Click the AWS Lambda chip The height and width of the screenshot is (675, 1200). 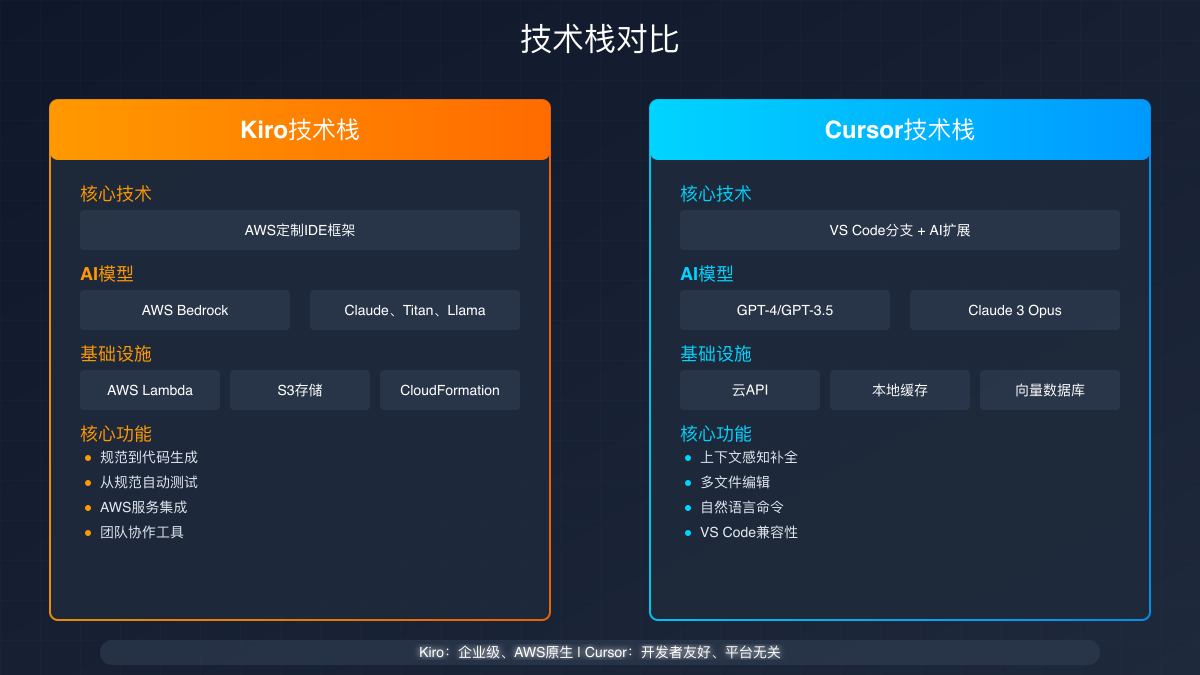point(150,390)
